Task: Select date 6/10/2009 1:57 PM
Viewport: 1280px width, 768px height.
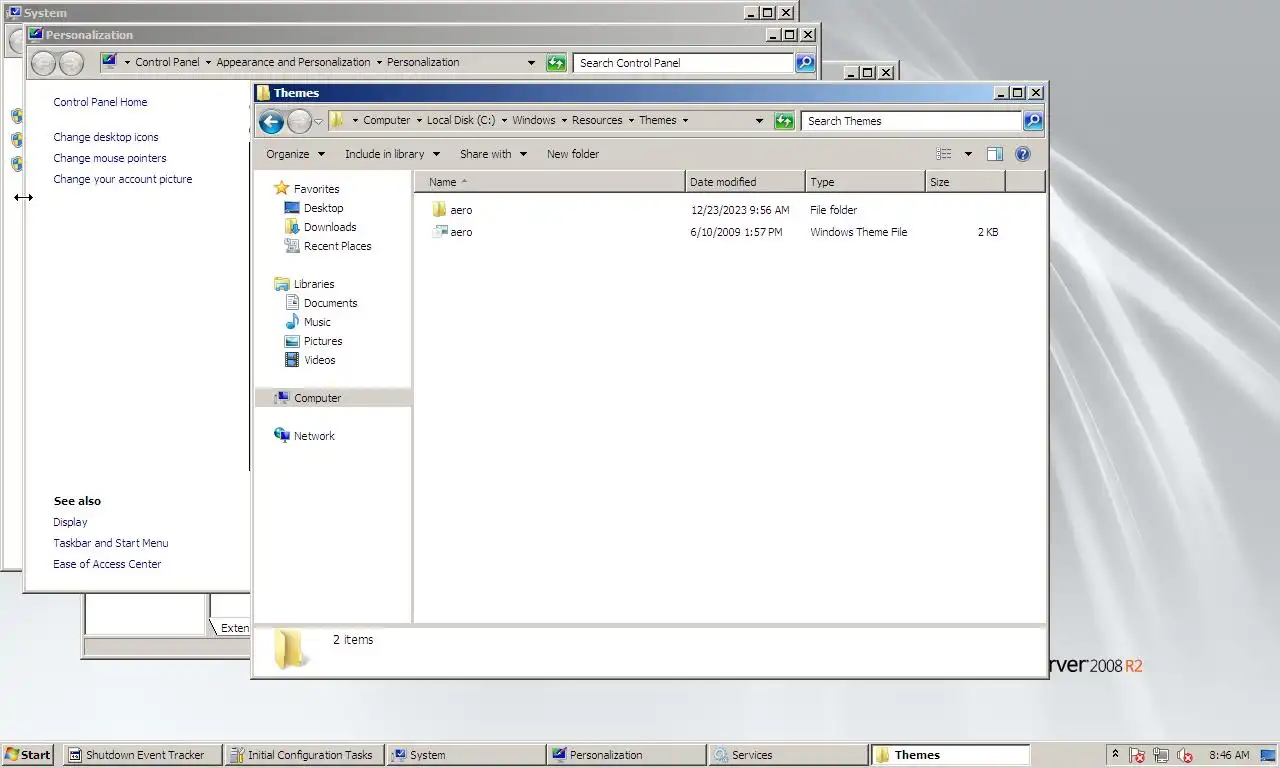Action: [737, 232]
